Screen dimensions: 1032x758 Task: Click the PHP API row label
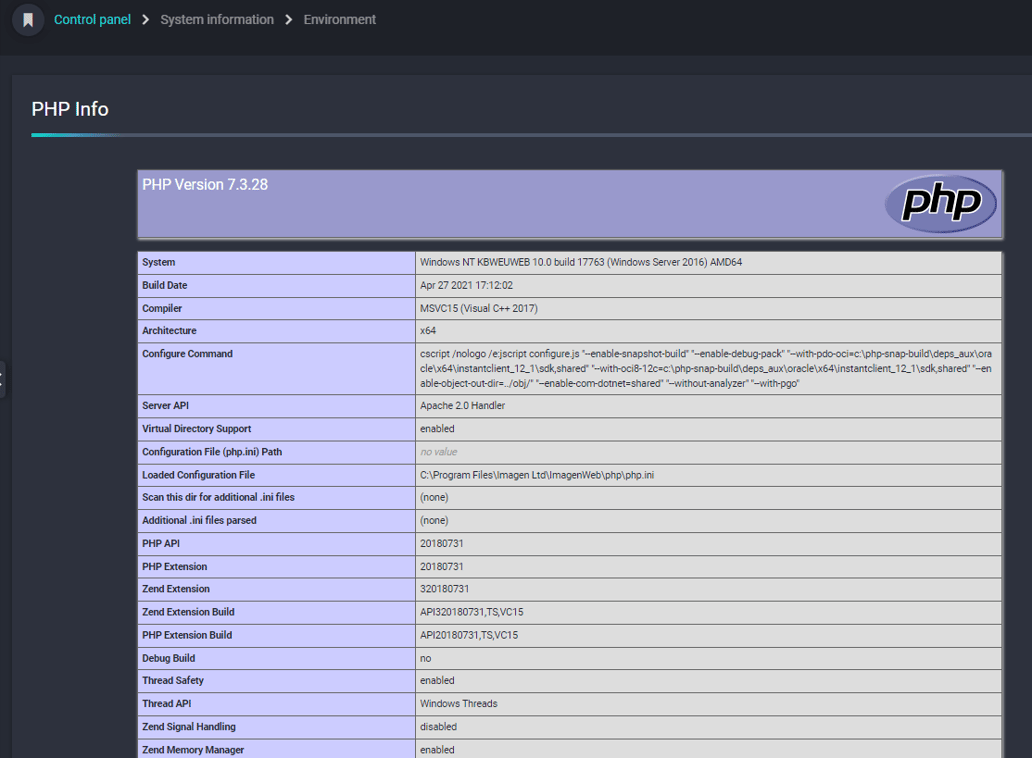(161, 543)
